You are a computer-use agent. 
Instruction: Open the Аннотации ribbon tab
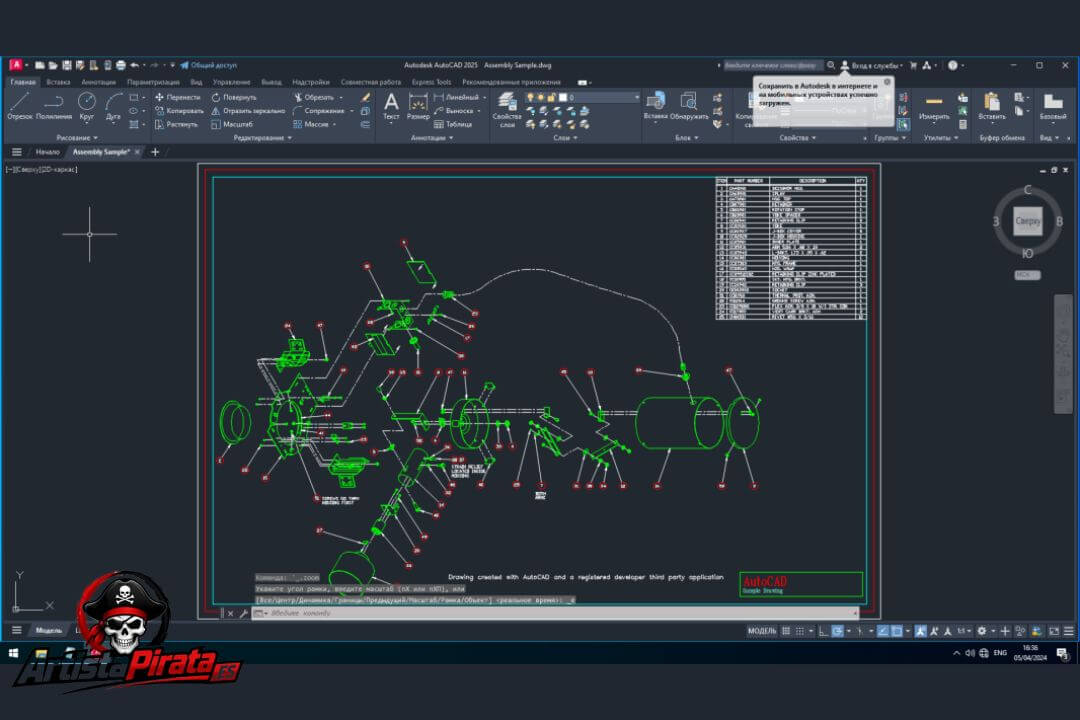point(98,82)
